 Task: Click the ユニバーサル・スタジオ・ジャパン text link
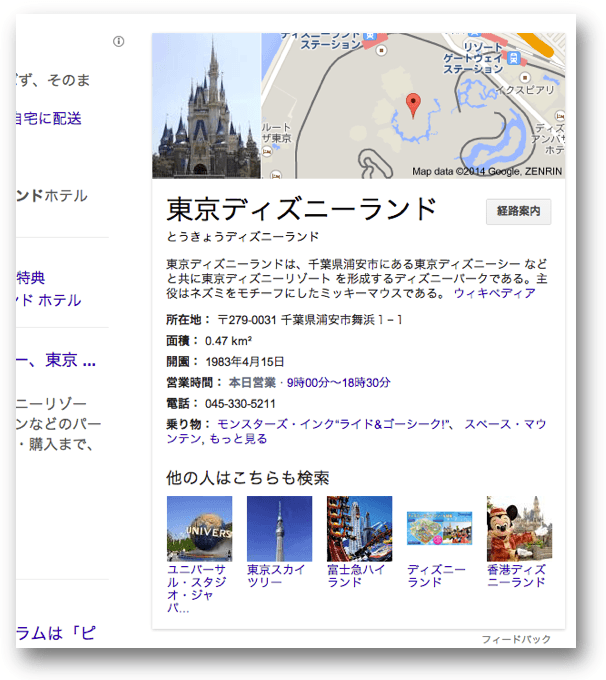pos(197,588)
